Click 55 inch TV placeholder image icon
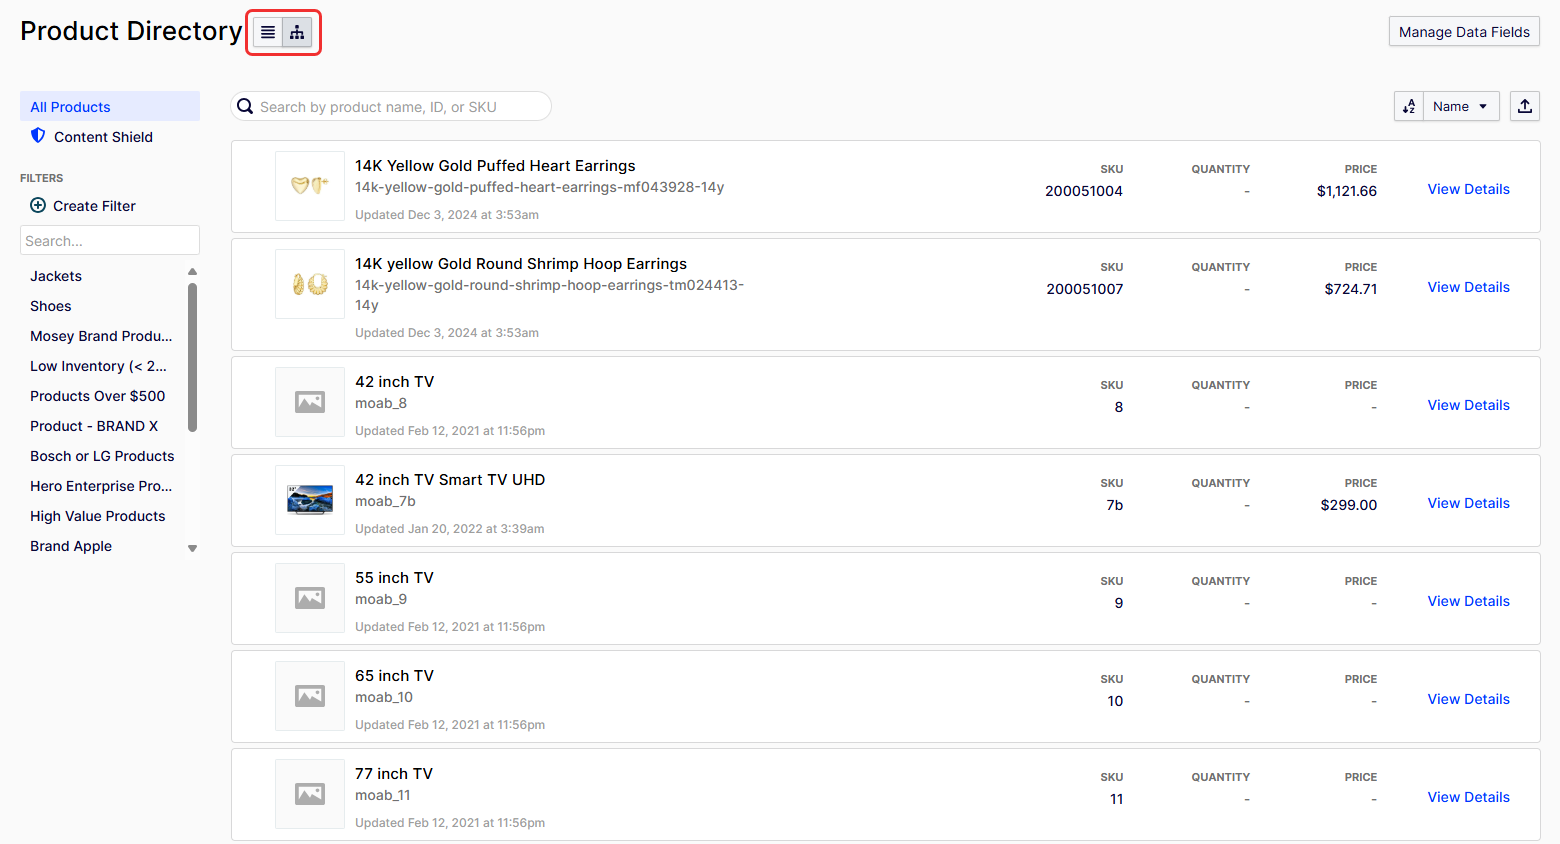The image size is (1560, 844). pos(310,598)
